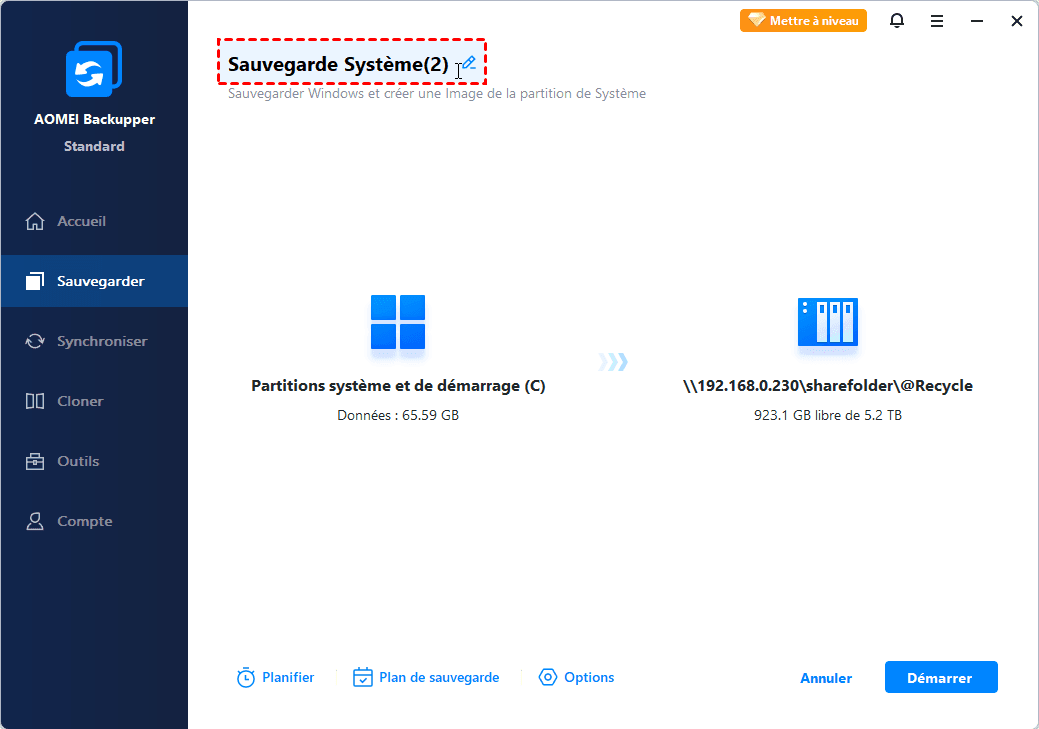
Task: Click Démarrer to start backup
Action: (x=941, y=677)
